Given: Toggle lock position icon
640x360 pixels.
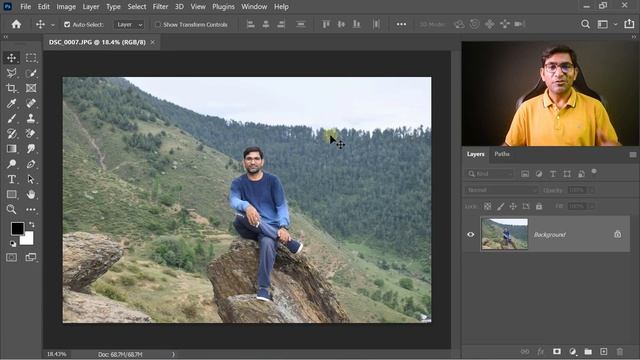Looking at the screenshot, I should 513,207.
